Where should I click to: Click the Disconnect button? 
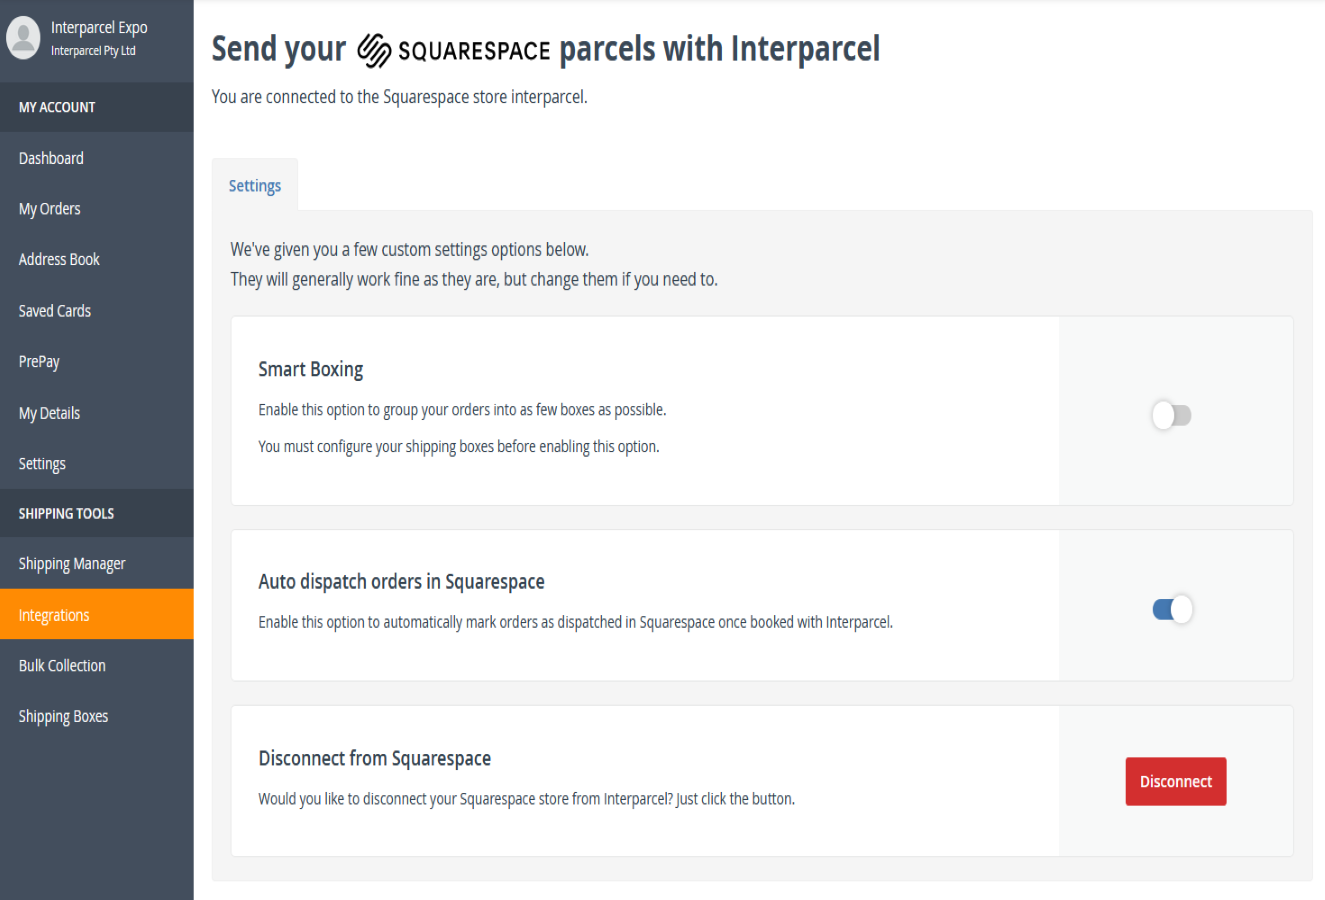tap(1175, 781)
